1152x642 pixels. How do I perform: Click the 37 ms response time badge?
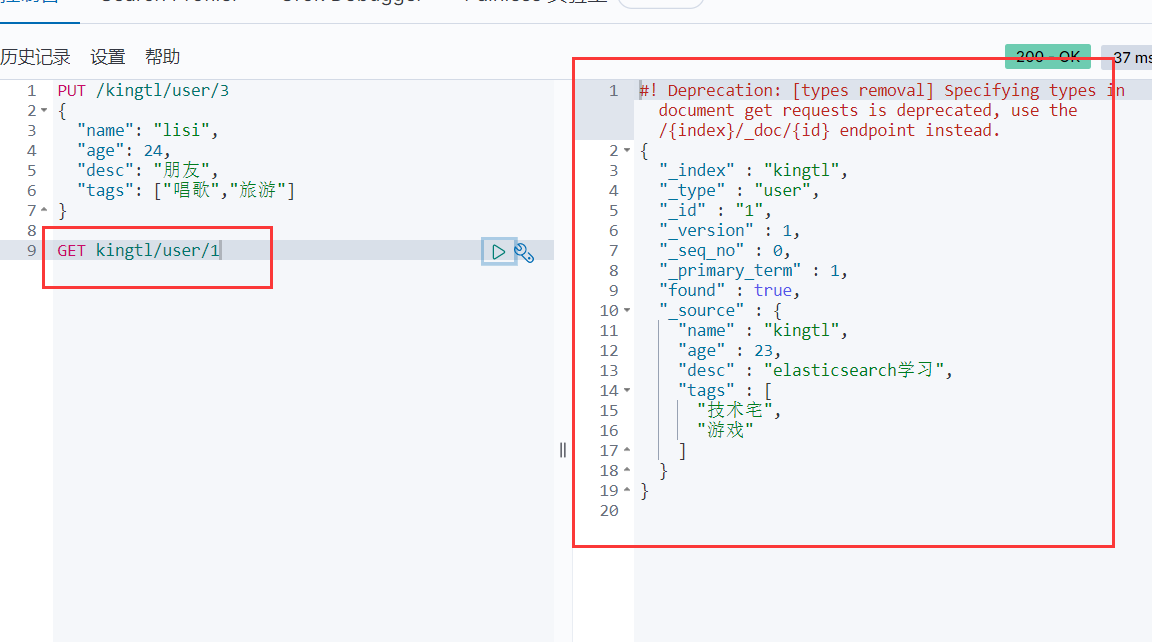1128,57
